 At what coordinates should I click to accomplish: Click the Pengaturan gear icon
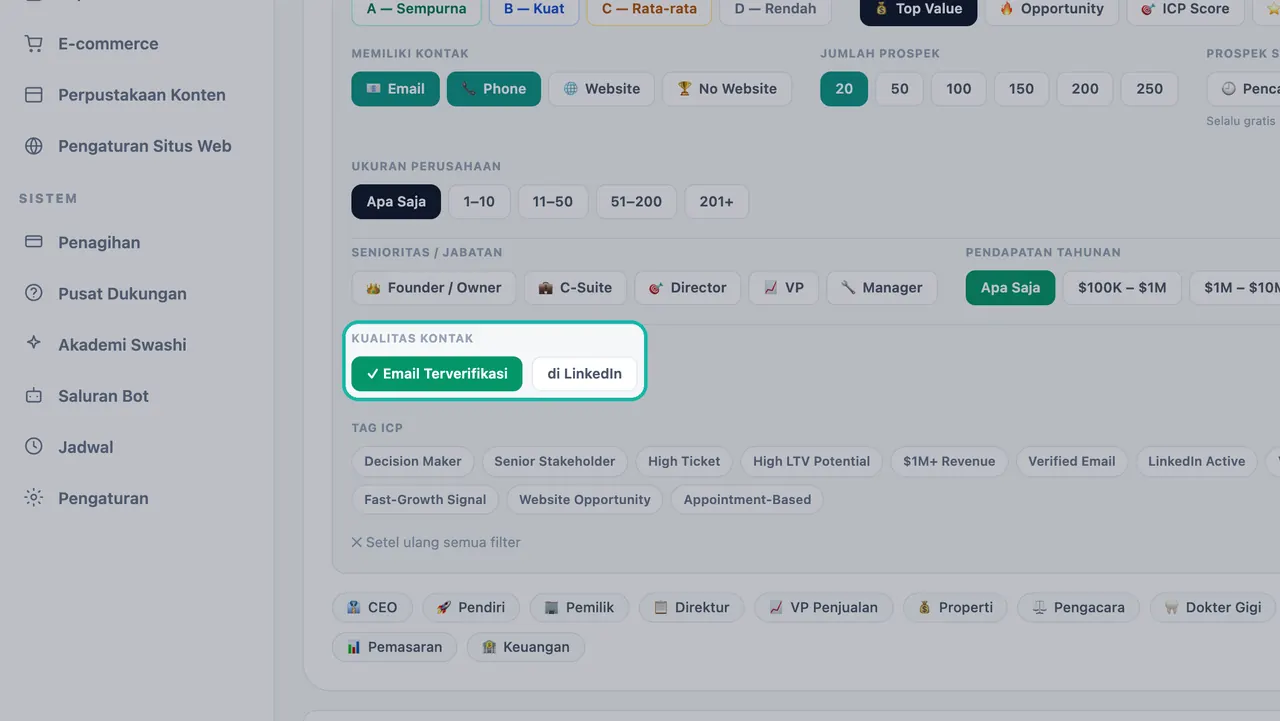[x=34, y=498]
